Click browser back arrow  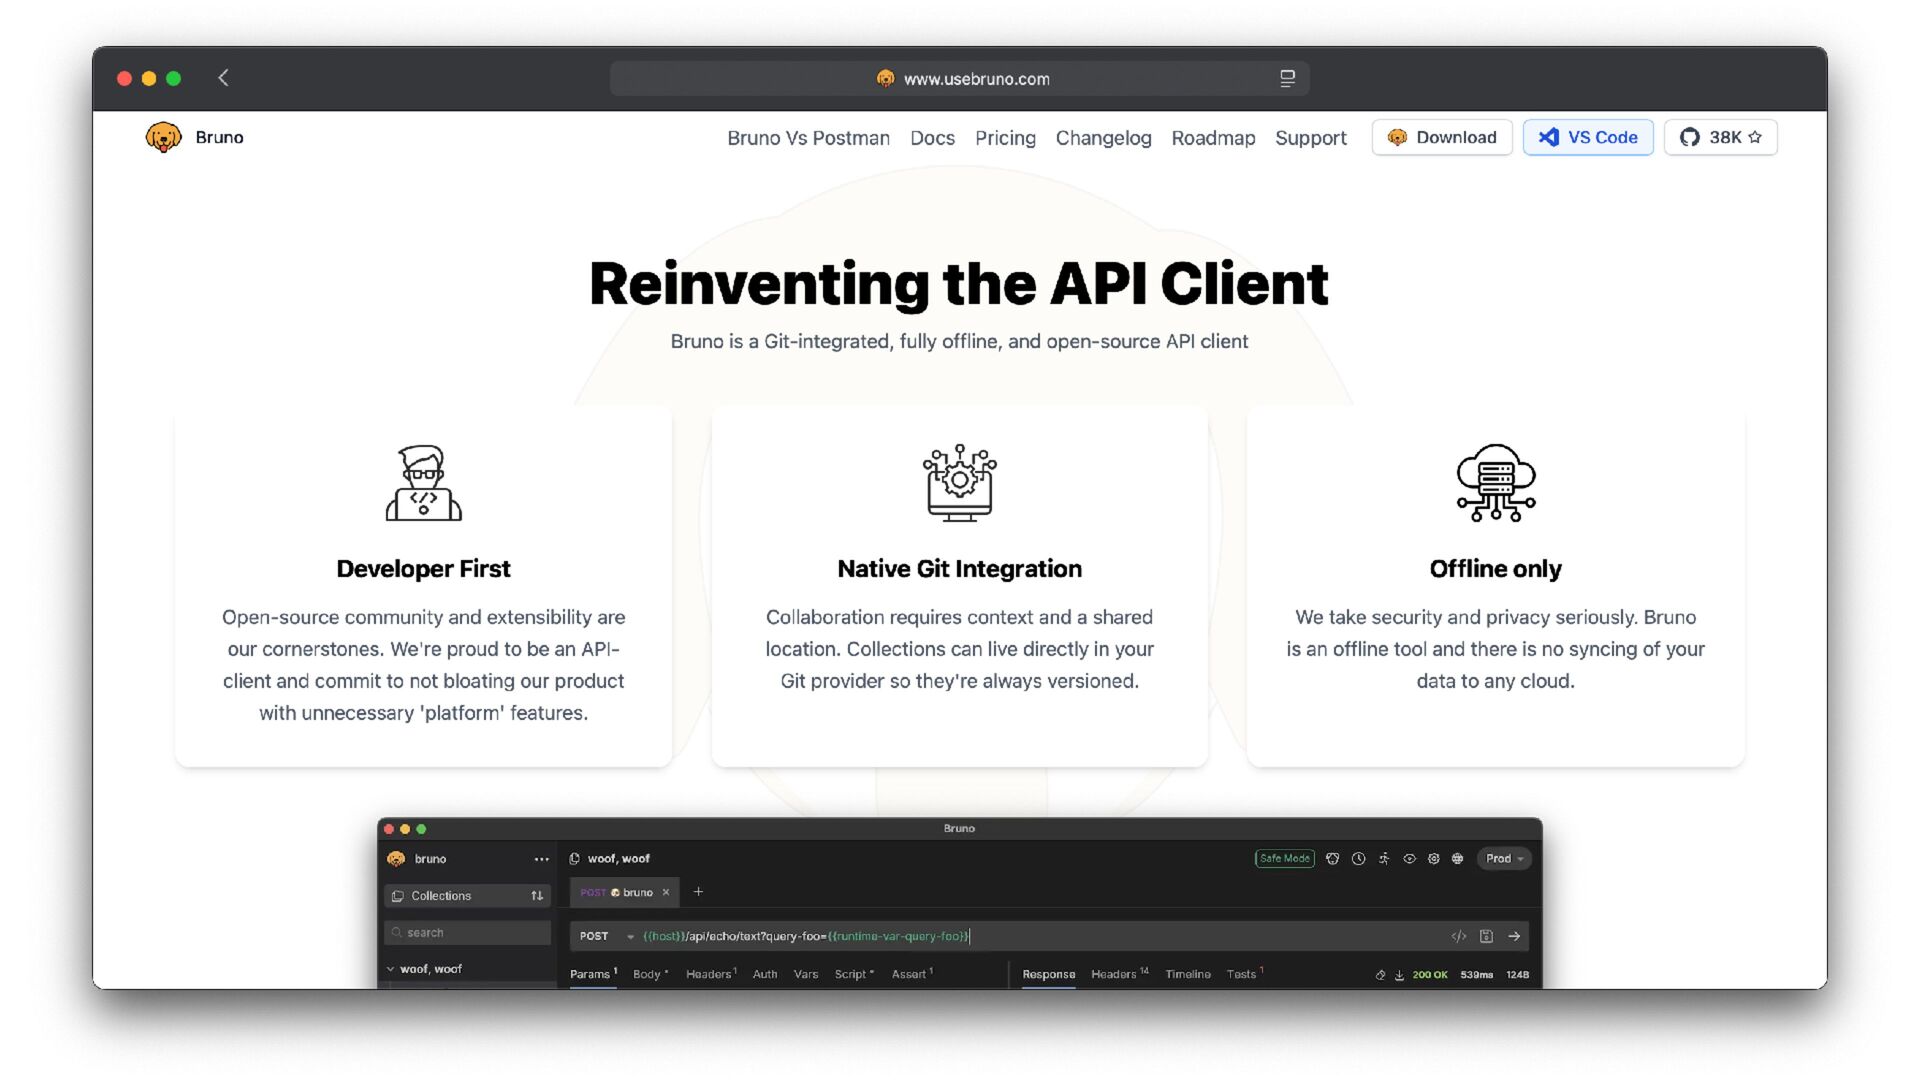tap(224, 78)
